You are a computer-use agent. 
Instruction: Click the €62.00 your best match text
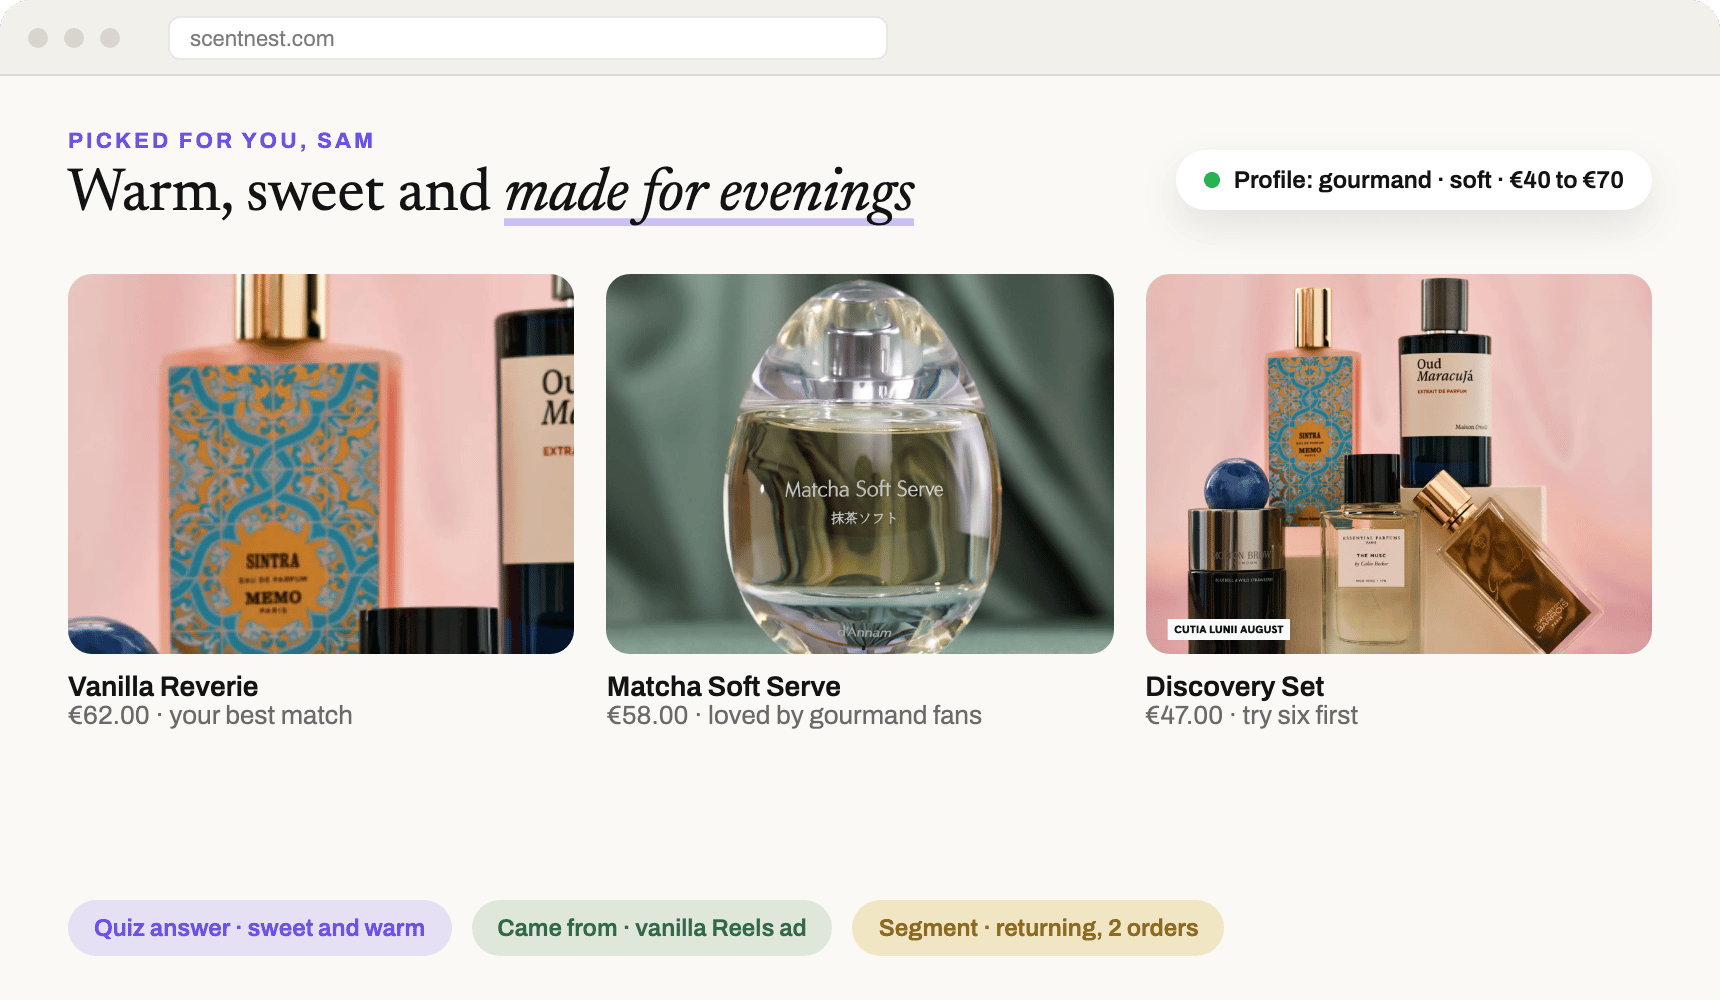tap(210, 716)
